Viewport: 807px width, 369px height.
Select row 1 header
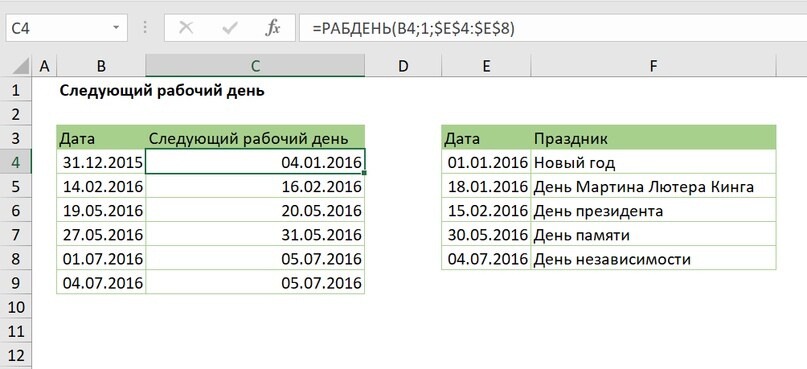click(x=16, y=91)
